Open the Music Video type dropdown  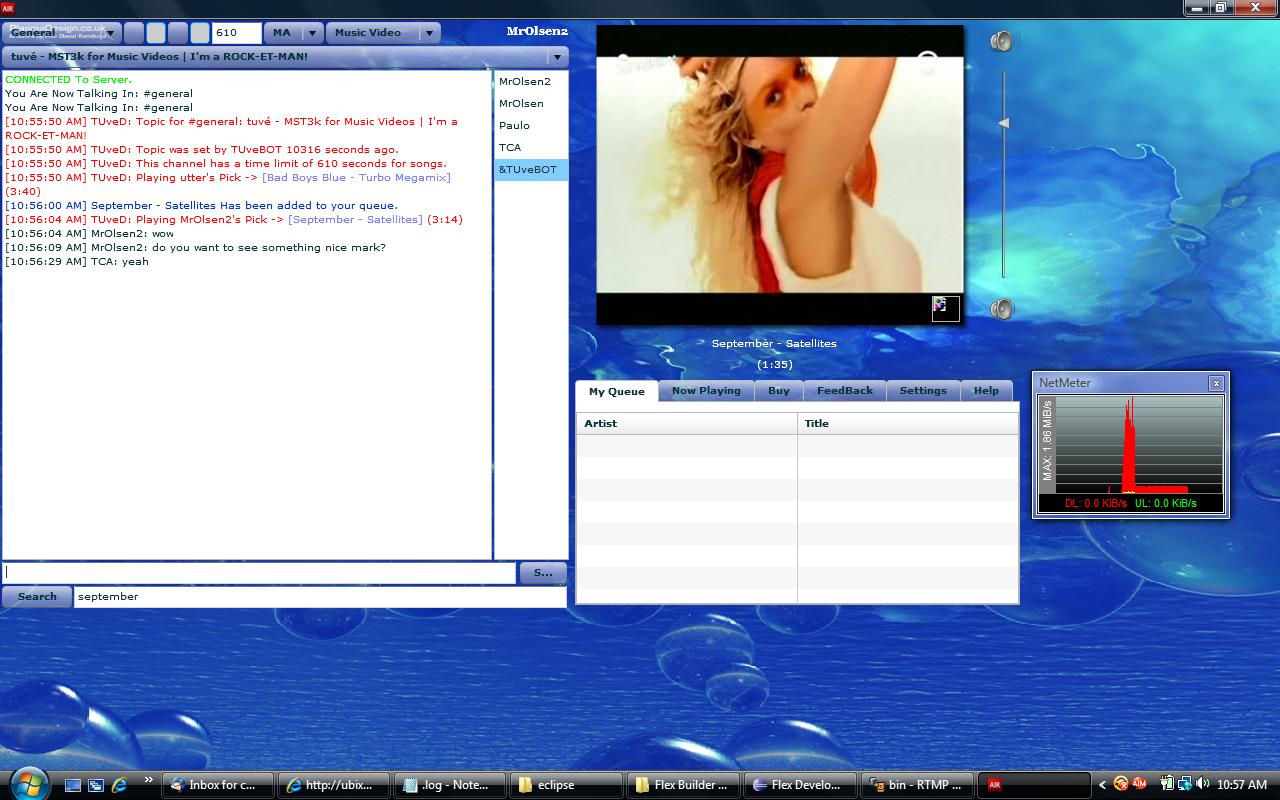point(428,33)
